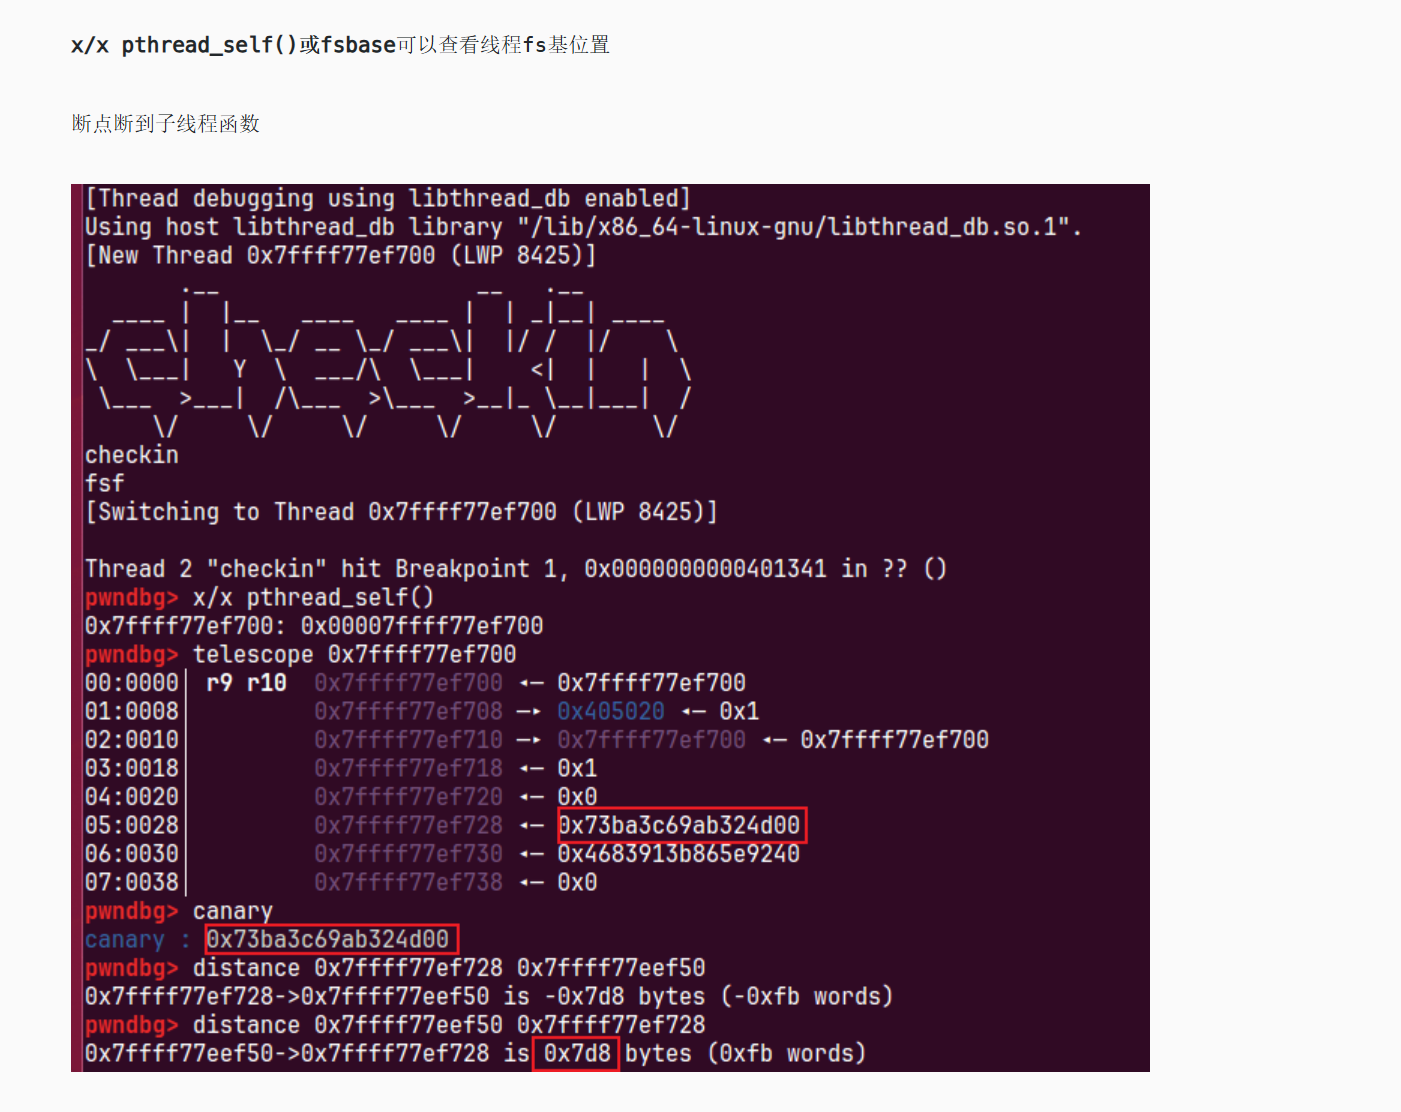The image size is (1401, 1112).
Task: Click the ASCII art banner in the terminal
Action: (x=388, y=359)
